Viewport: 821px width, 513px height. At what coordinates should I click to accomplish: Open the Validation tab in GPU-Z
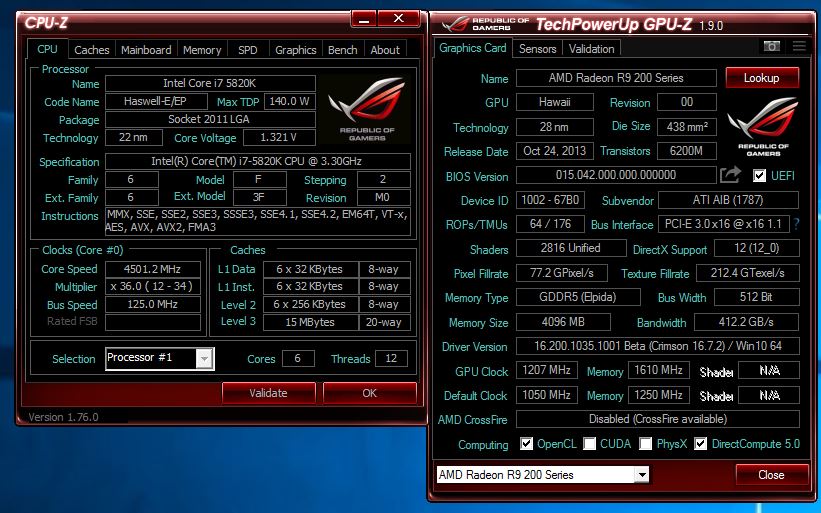[x=592, y=49]
